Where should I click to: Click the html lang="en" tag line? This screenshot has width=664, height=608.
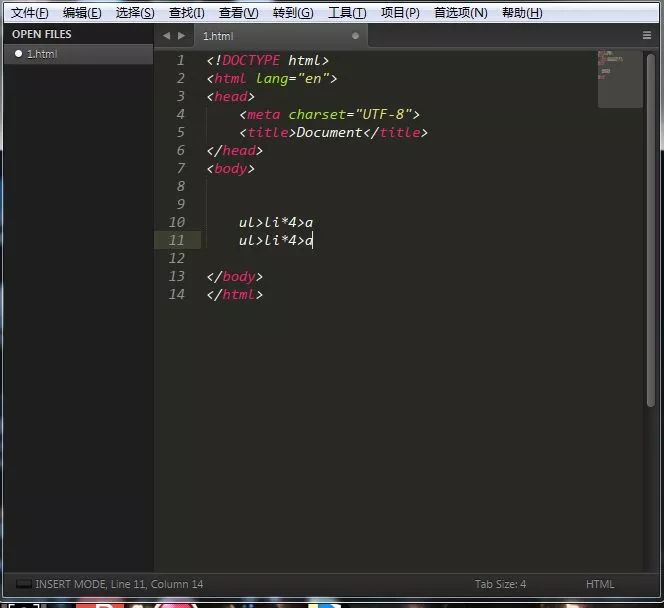click(272, 79)
